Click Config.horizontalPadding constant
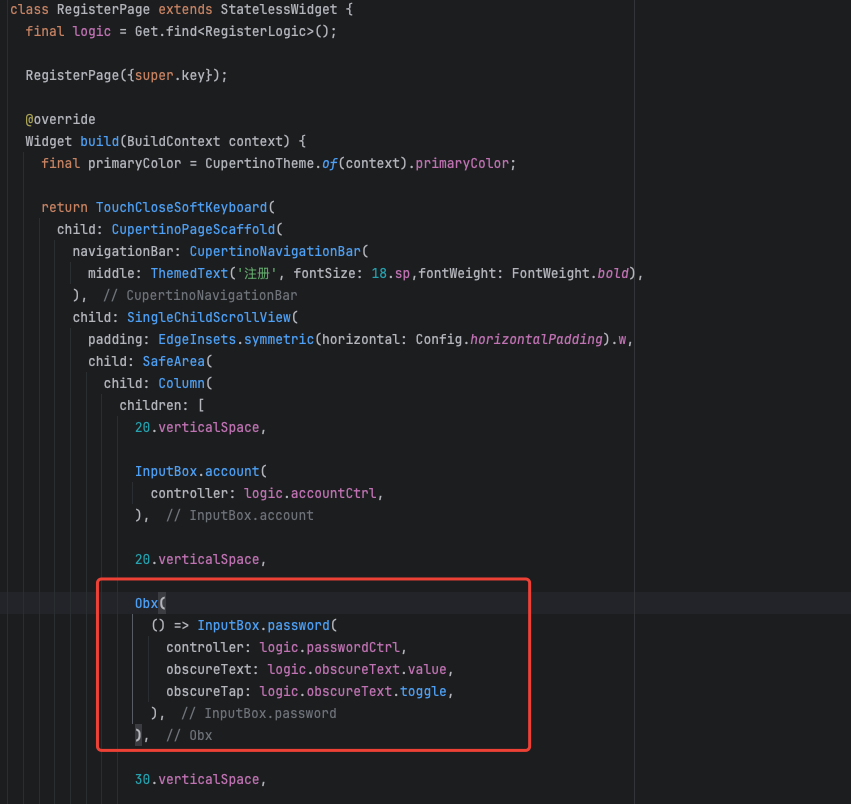 (x=509, y=340)
